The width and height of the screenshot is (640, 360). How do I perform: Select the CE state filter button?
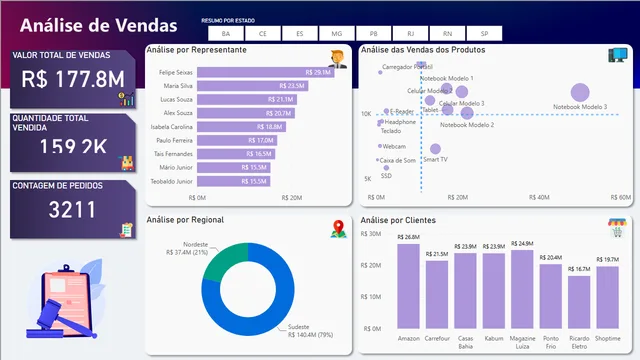[x=263, y=33]
